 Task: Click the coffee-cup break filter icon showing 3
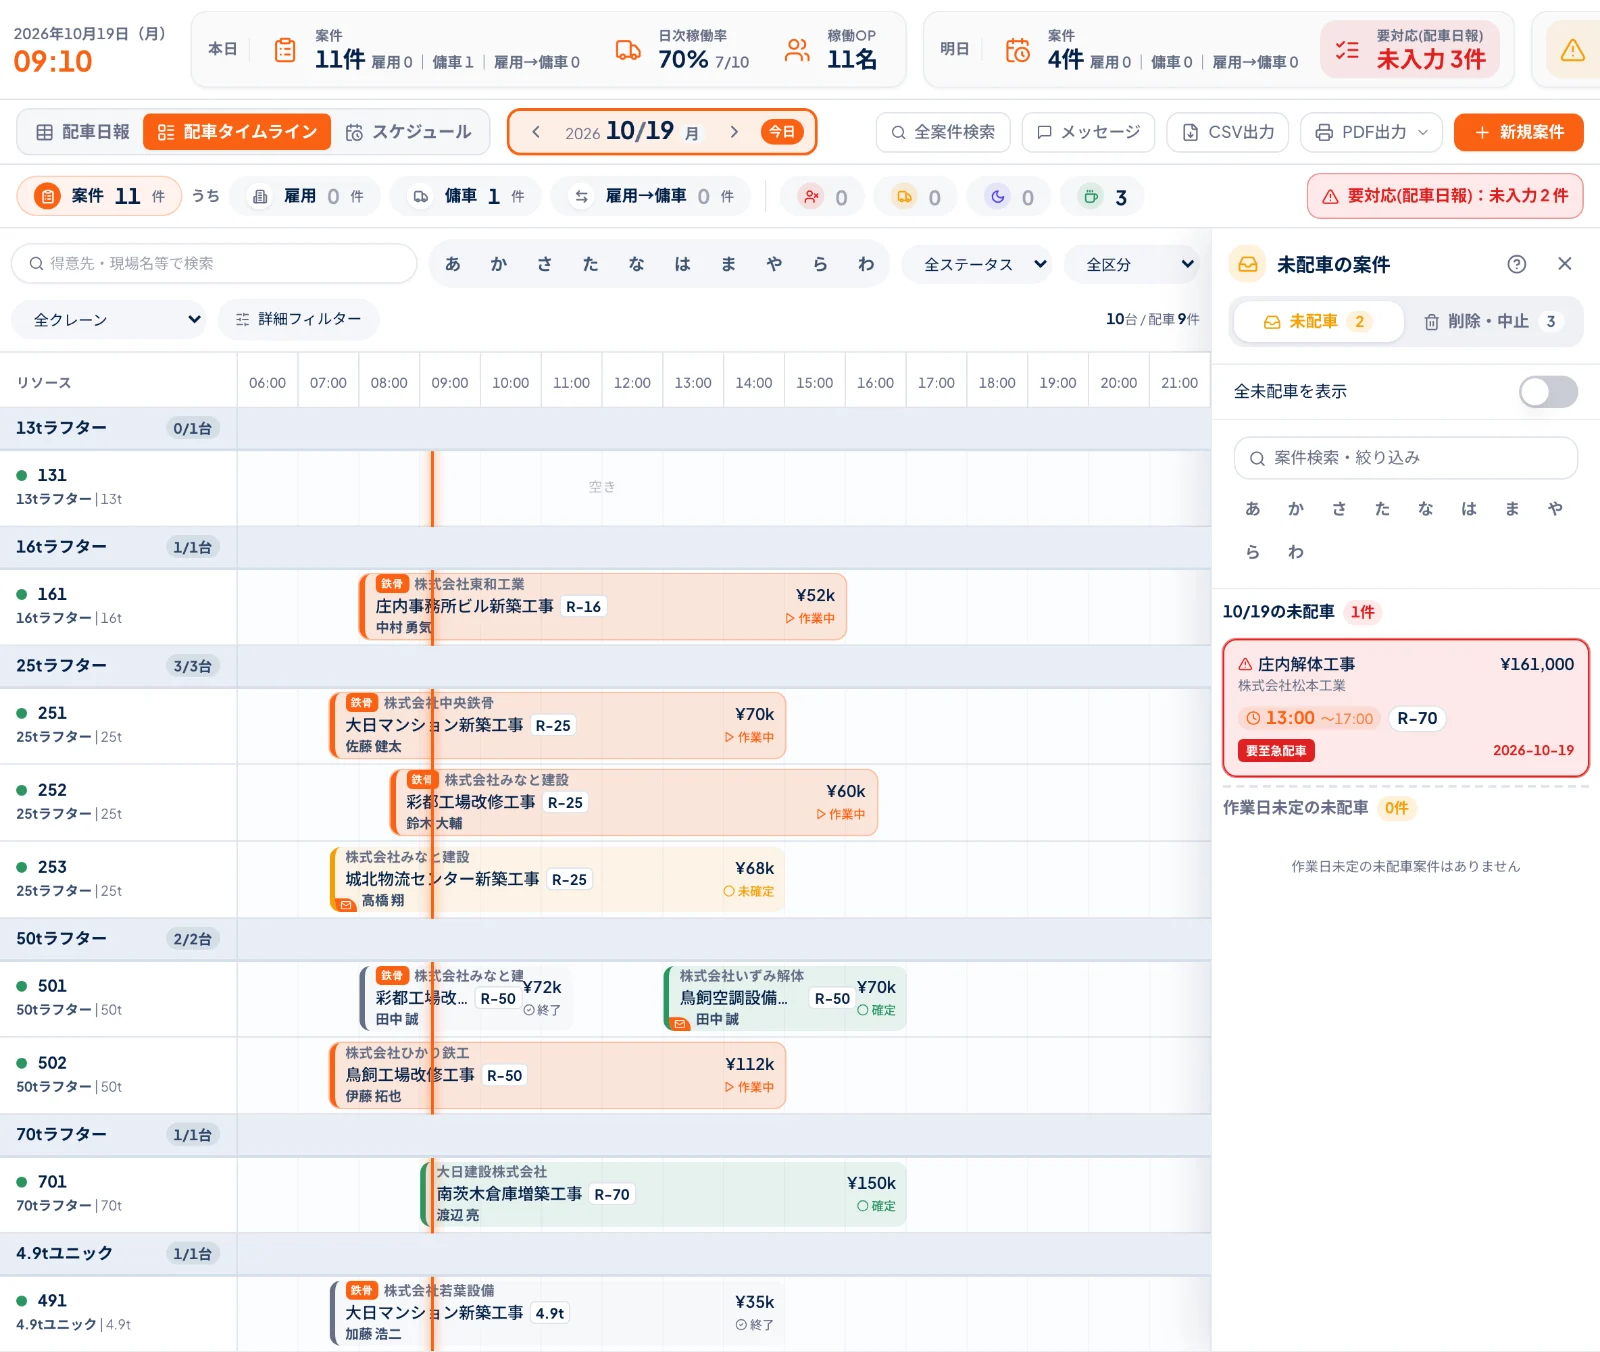tap(1091, 197)
